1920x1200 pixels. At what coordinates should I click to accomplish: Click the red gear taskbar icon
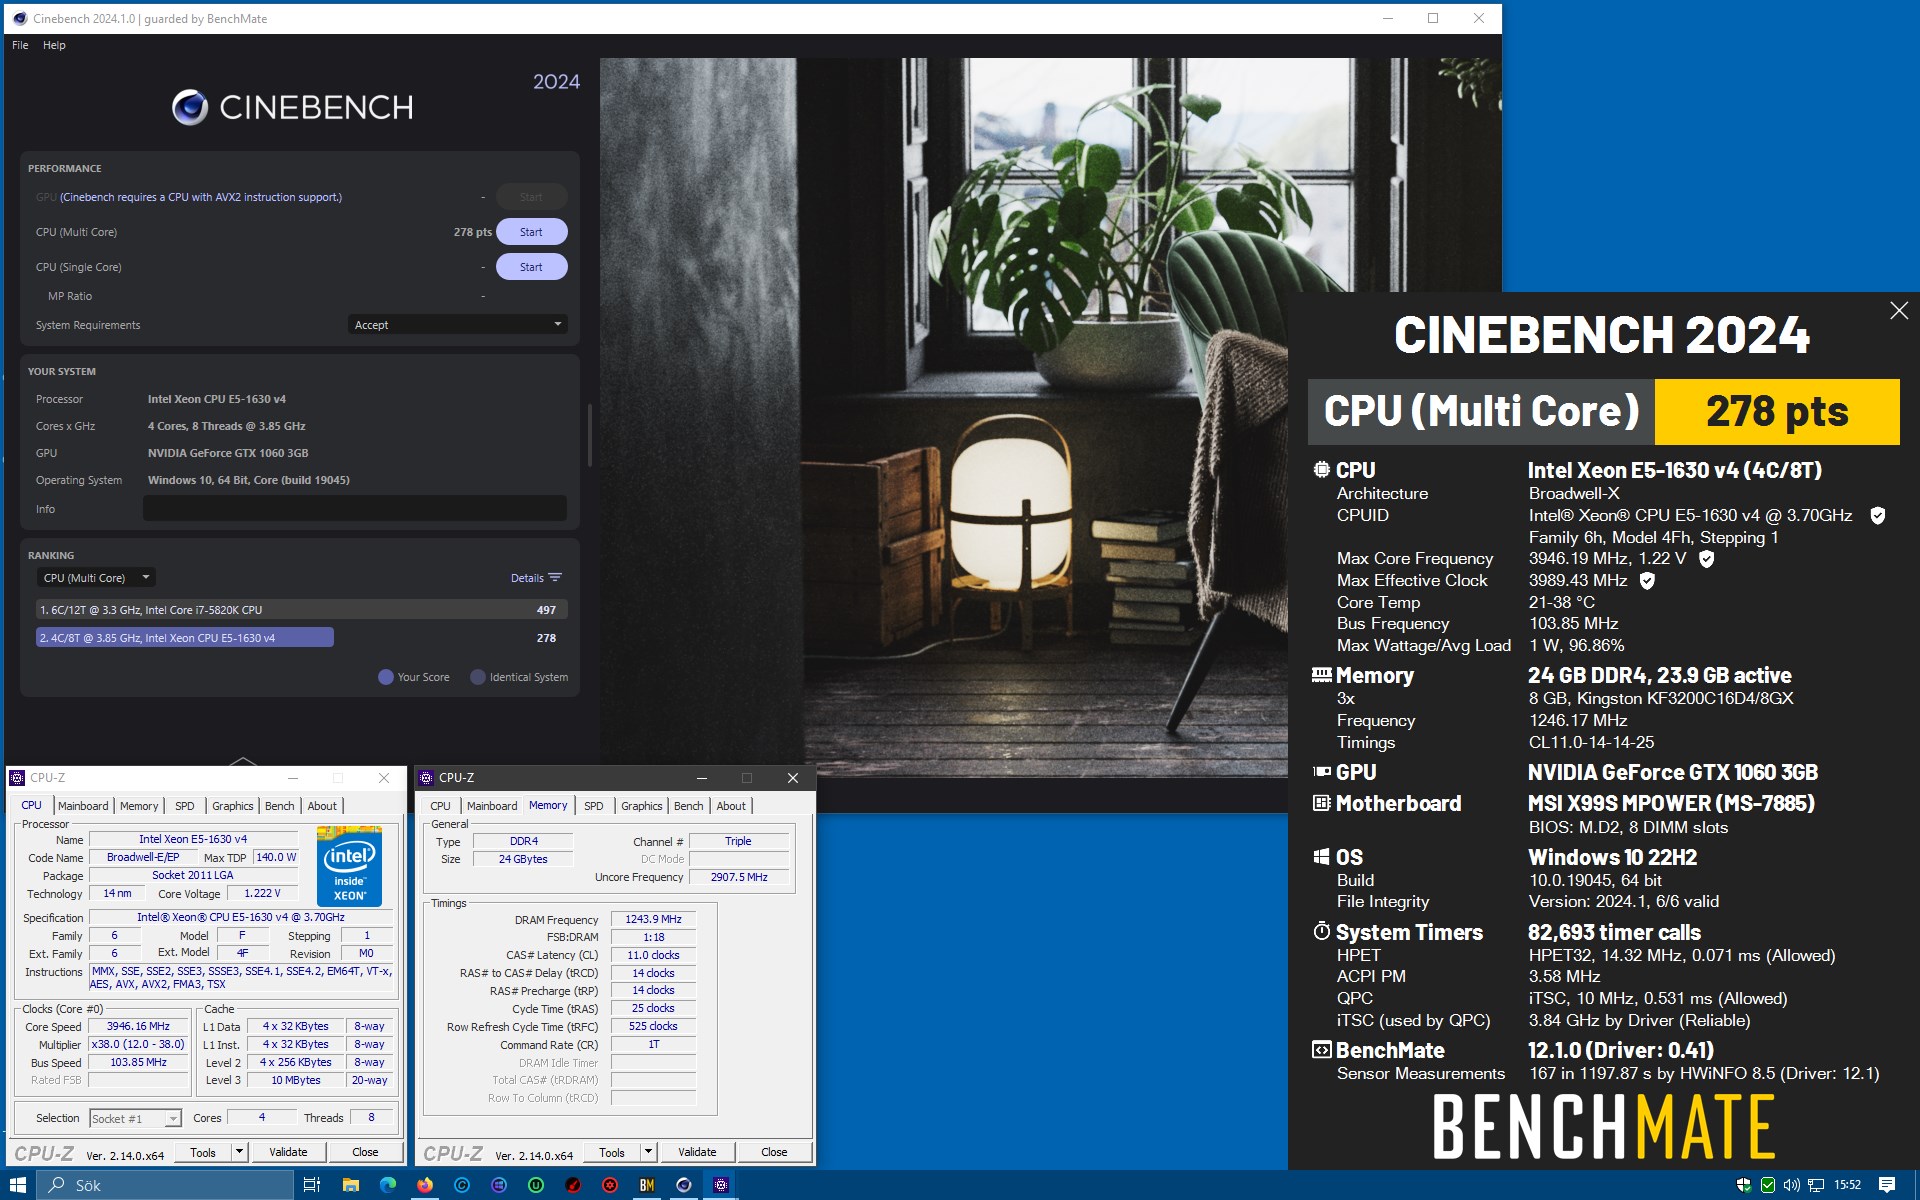coord(610,1185)
